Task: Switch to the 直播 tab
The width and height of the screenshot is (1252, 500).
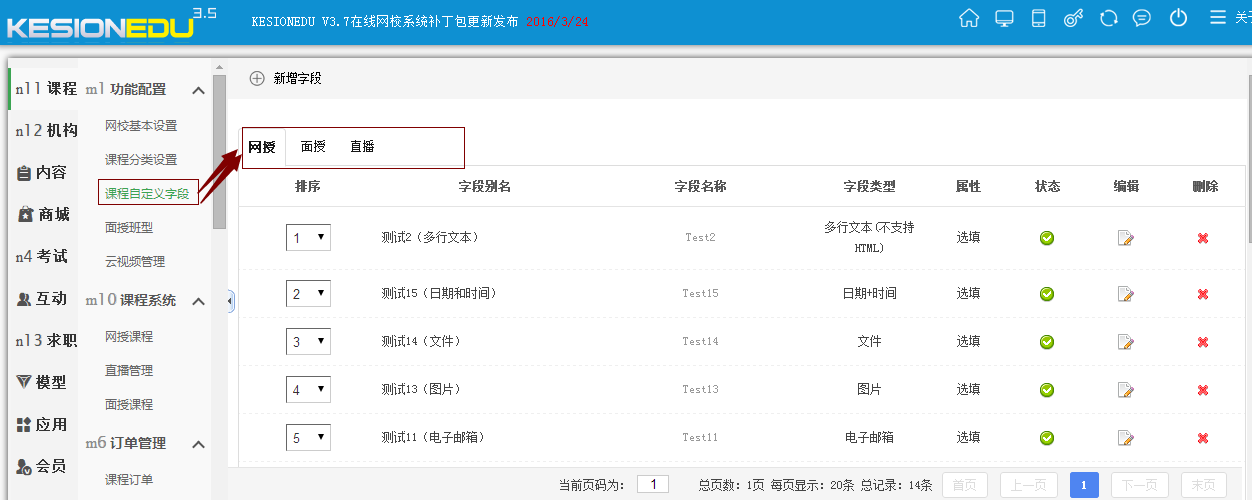Action: click(x=362, y=147)
